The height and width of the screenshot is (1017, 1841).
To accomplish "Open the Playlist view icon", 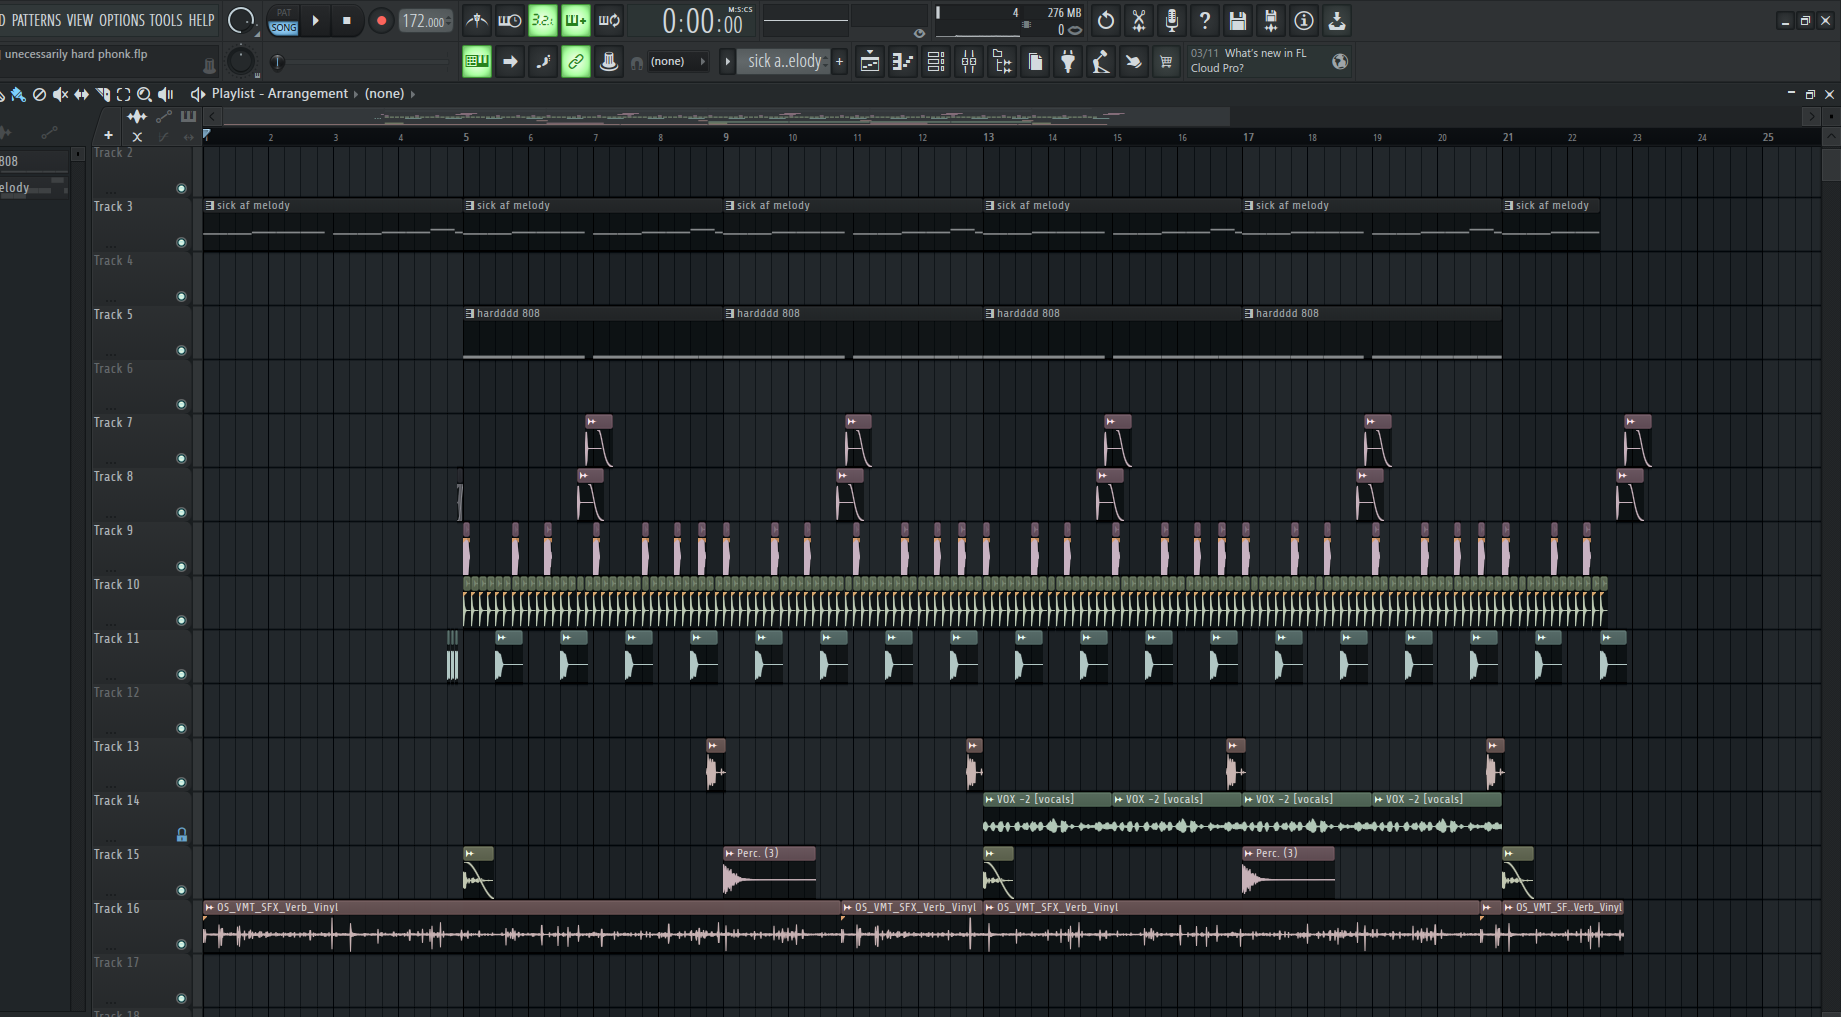I will point(870,62).
